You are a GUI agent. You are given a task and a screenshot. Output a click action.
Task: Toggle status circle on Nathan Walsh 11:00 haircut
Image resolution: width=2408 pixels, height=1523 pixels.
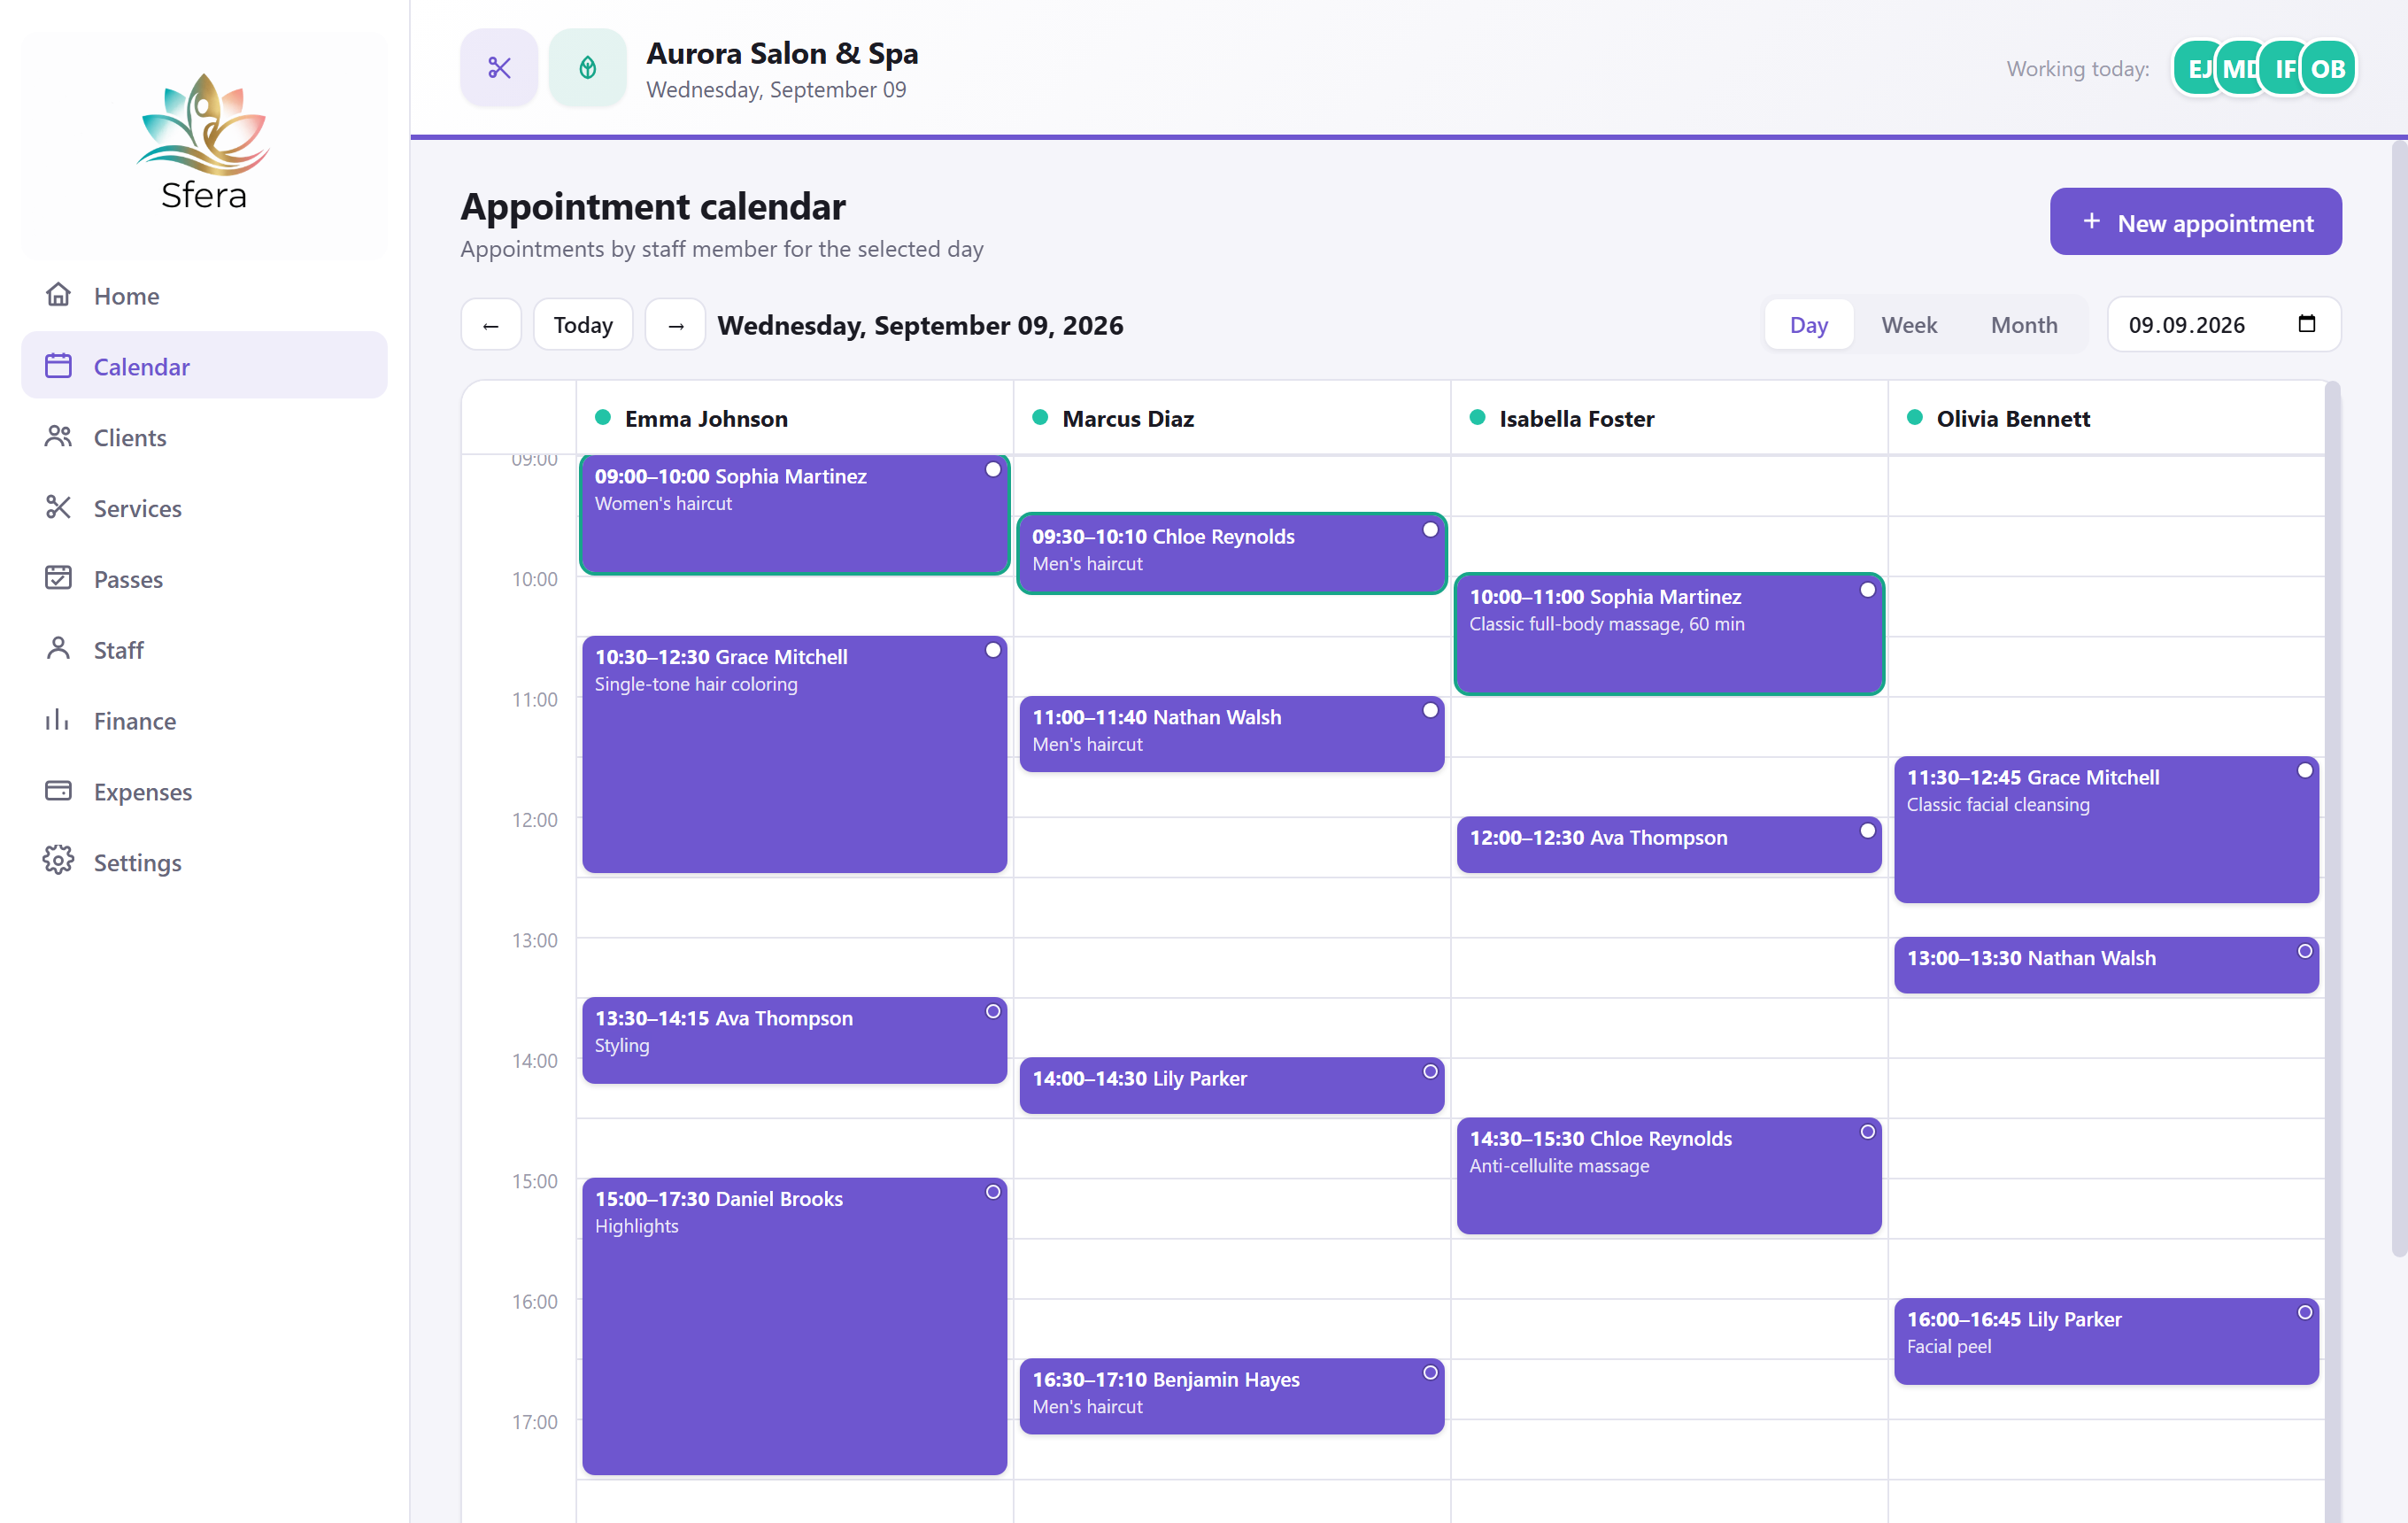pyautogui.click(x=1430, y=710)
